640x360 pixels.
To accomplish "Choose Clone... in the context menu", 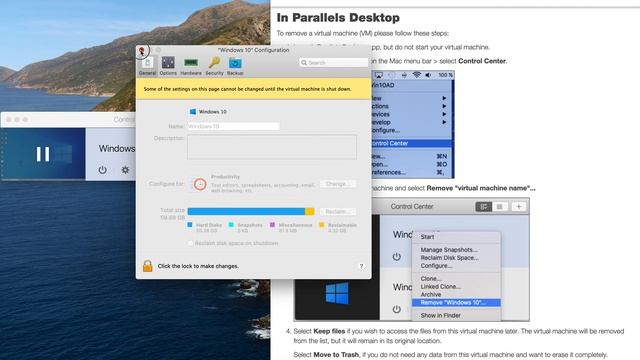I will point(431,279).
